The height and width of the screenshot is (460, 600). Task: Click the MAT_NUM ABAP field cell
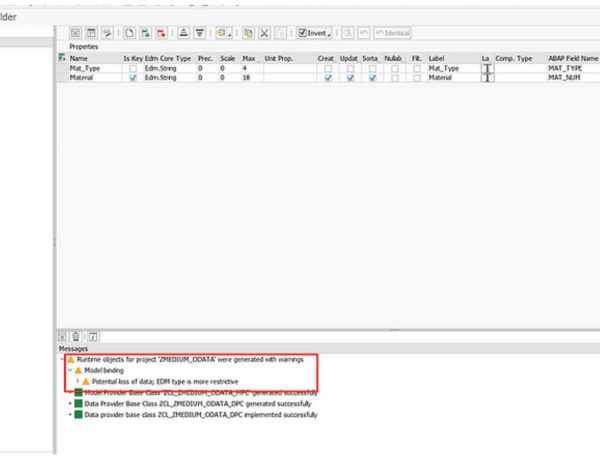pos(564,77)
